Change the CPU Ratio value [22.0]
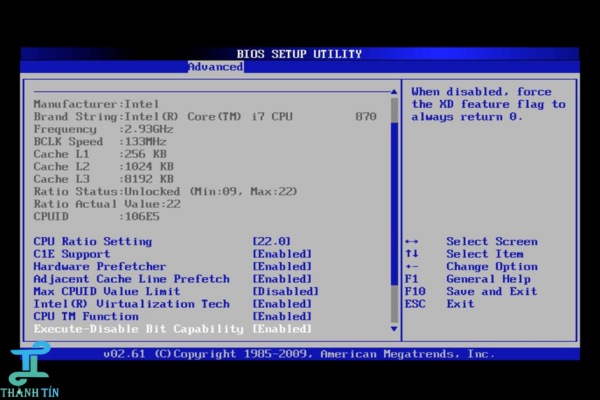 pyautogui.click(x=271, y=242)
